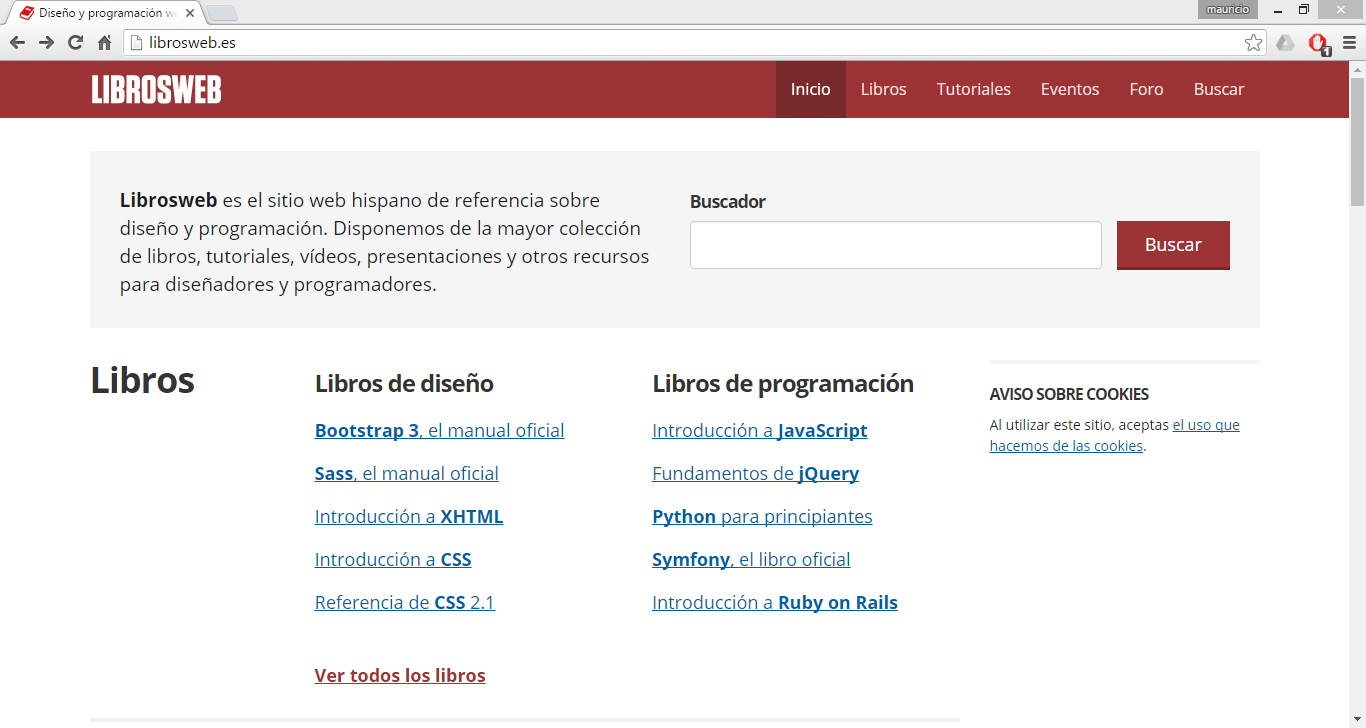Open the Tutoriales section
This screenshot has height=728, width=1366.
(x=973, y=89)
